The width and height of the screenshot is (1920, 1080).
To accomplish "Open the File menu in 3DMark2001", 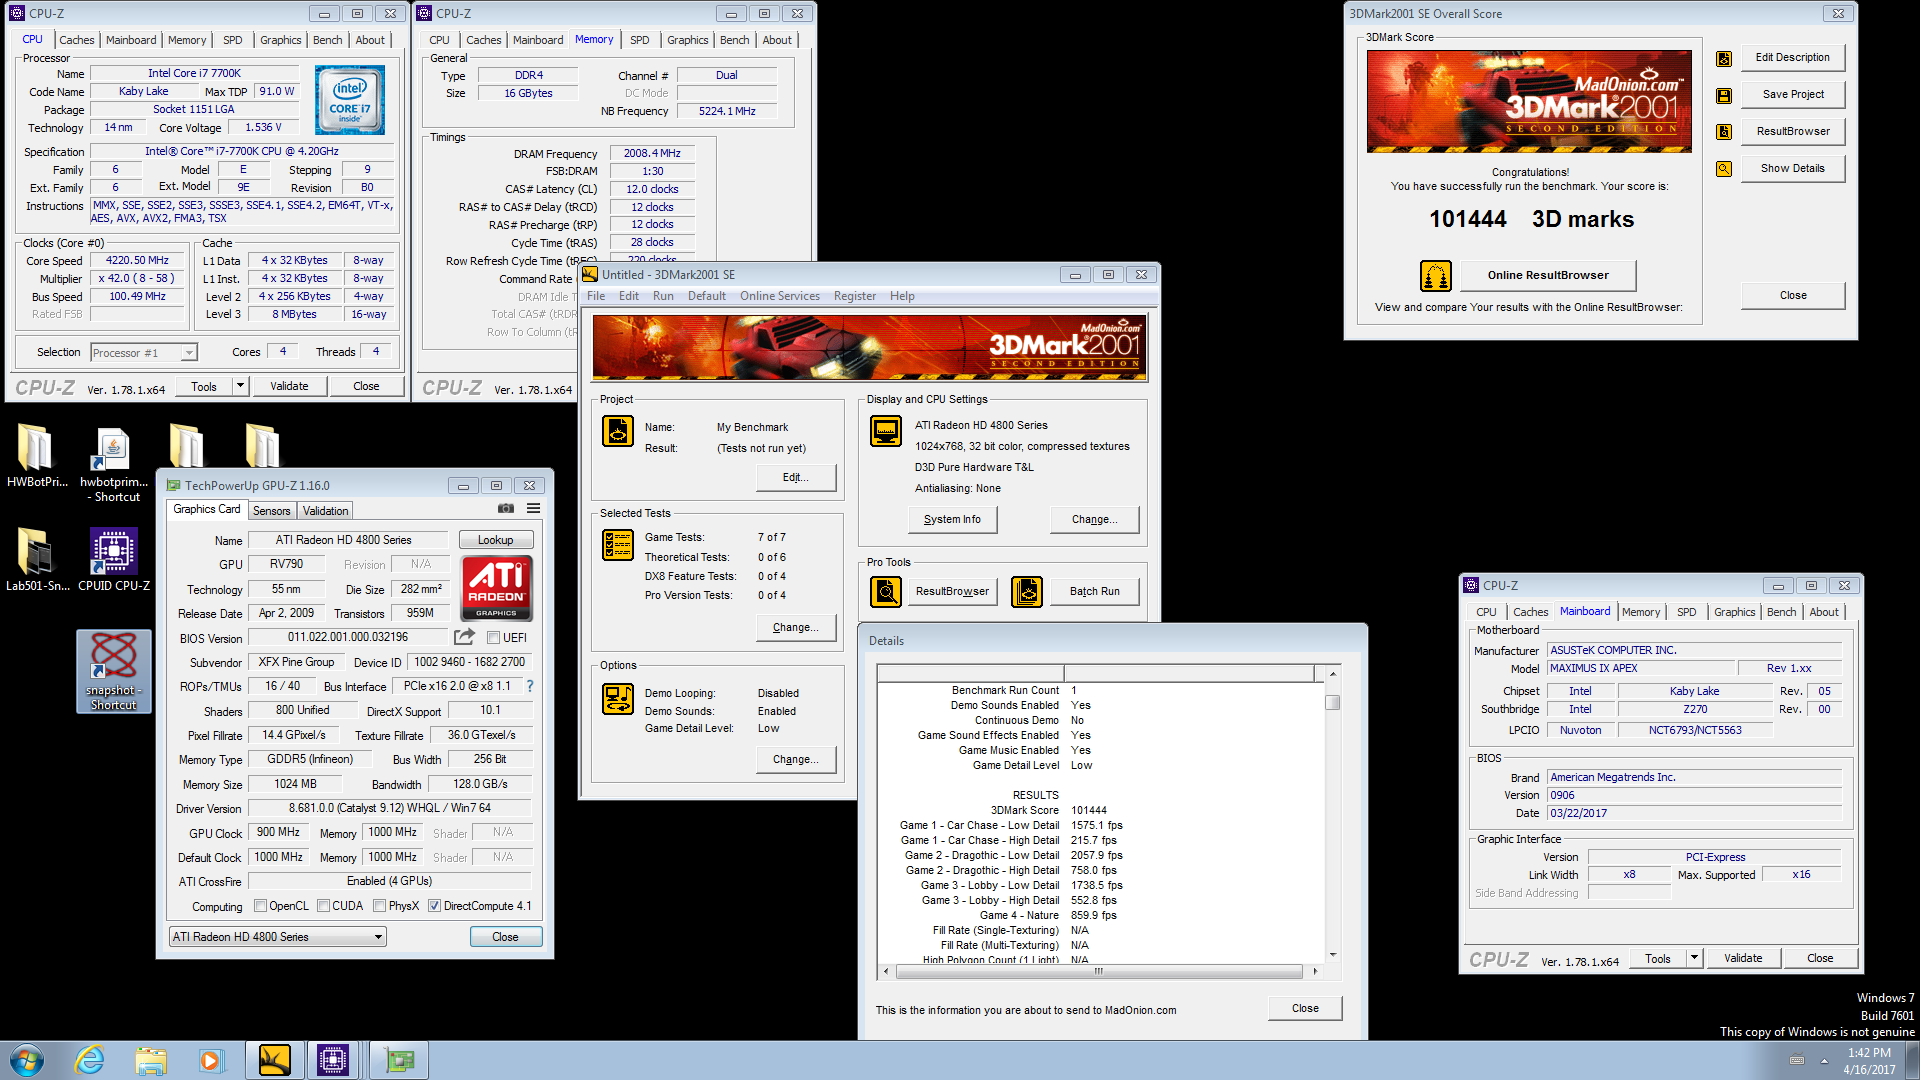I will pyautogui.click(x=596, y=296).
